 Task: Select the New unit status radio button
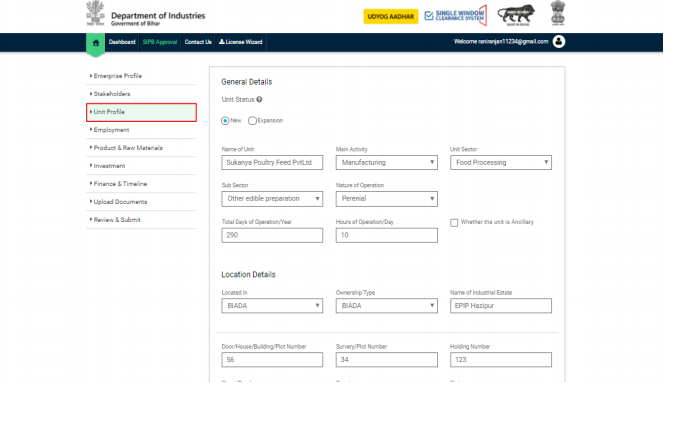tap(225, 120)
